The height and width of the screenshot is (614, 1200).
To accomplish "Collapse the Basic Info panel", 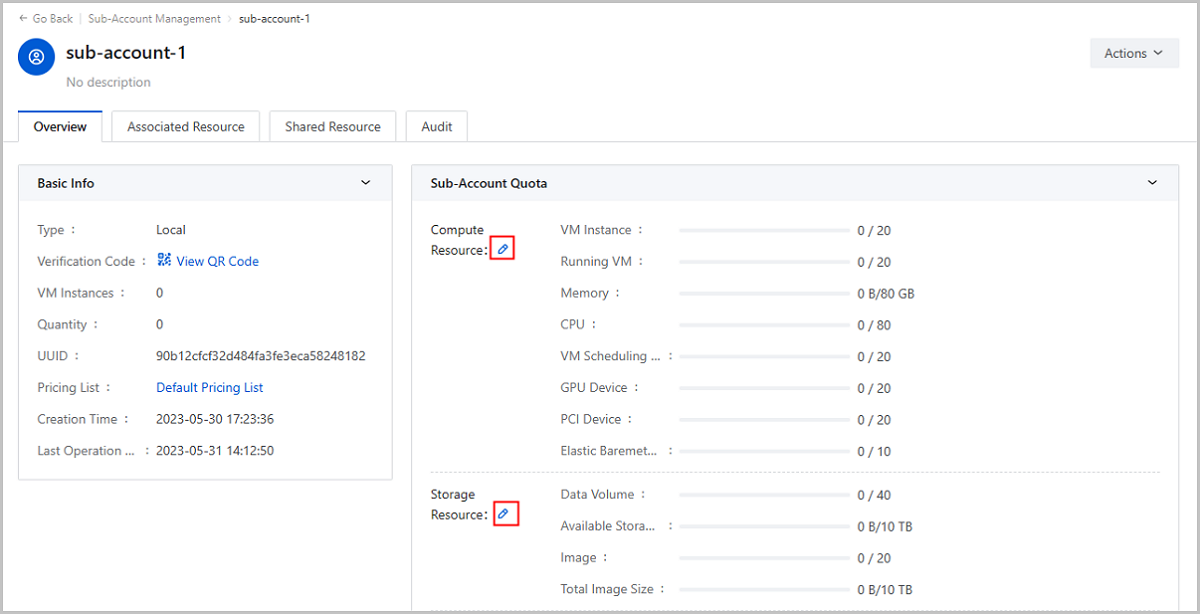I will (366, 183).
